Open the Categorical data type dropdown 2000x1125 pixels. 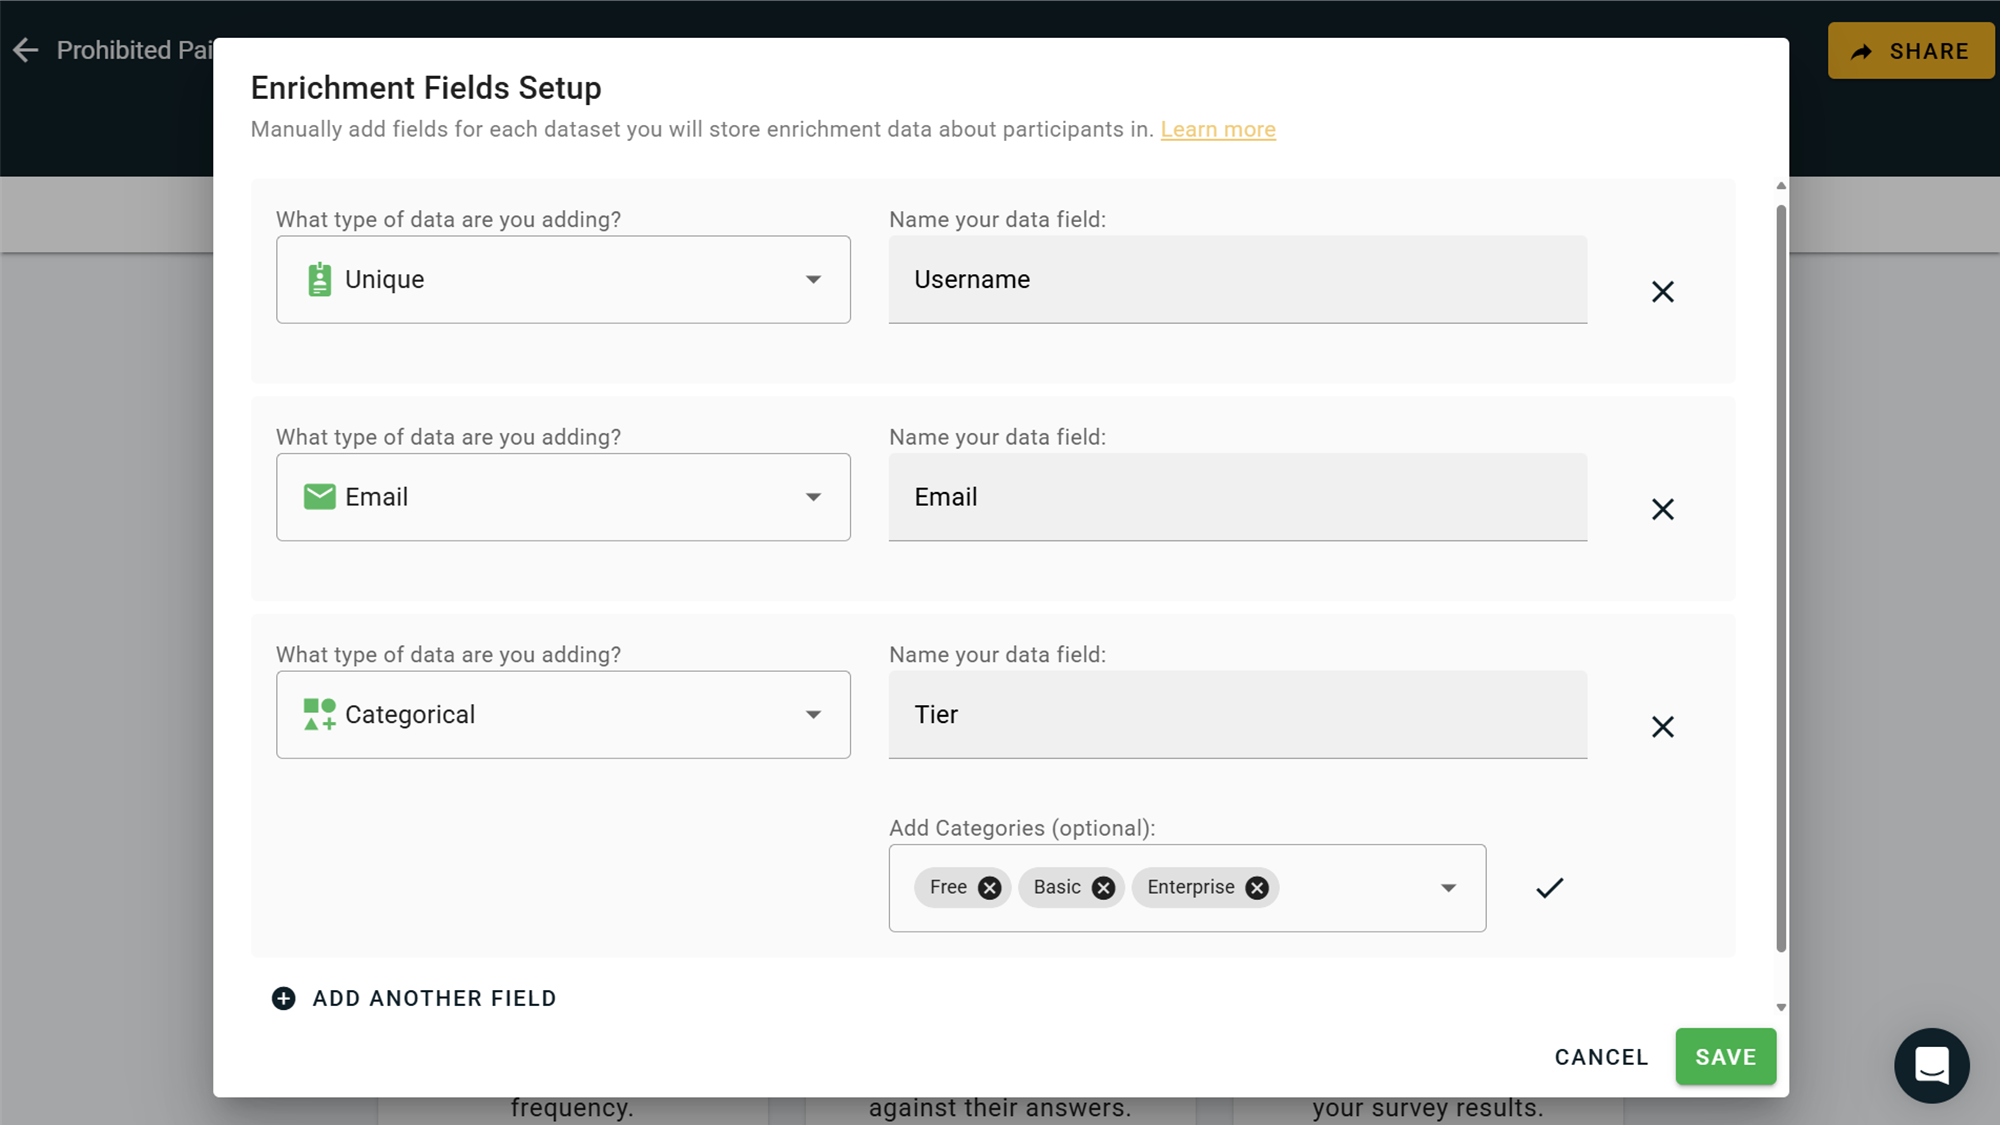(x=563, y=715)
